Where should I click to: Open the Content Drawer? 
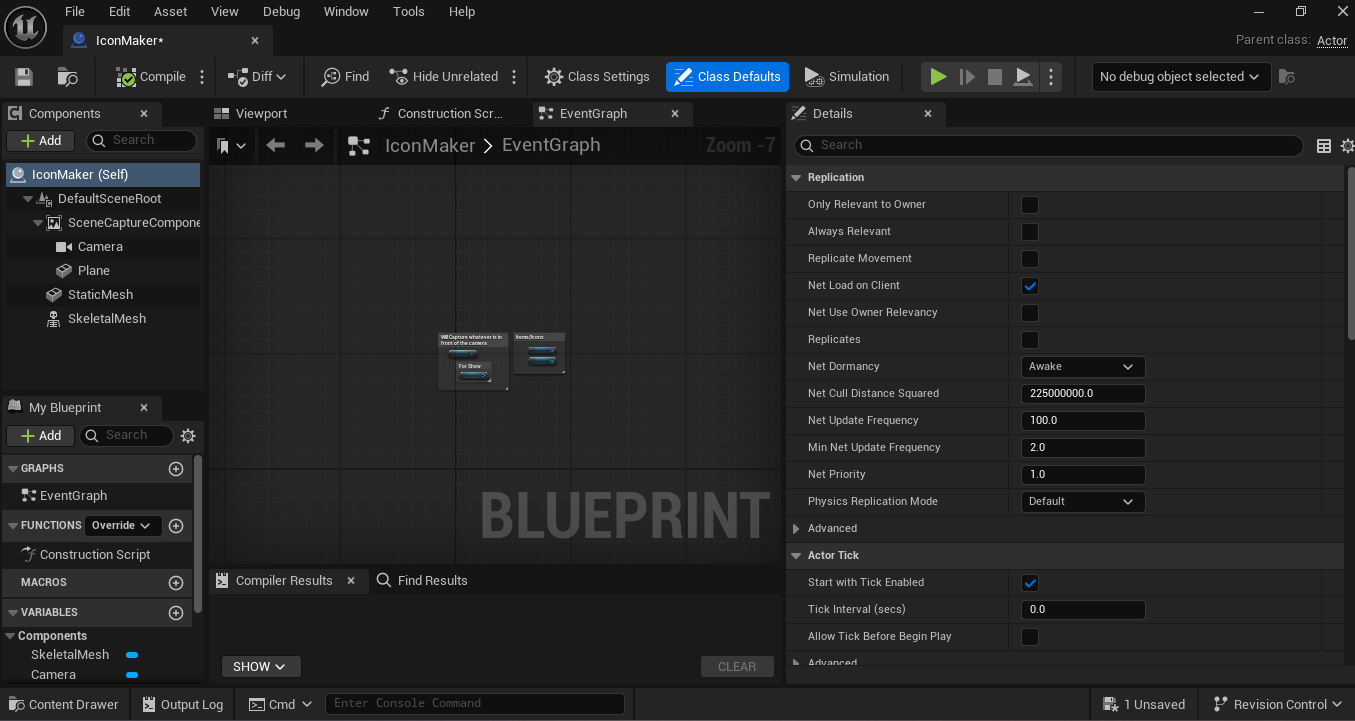click(x=62, y=705)
